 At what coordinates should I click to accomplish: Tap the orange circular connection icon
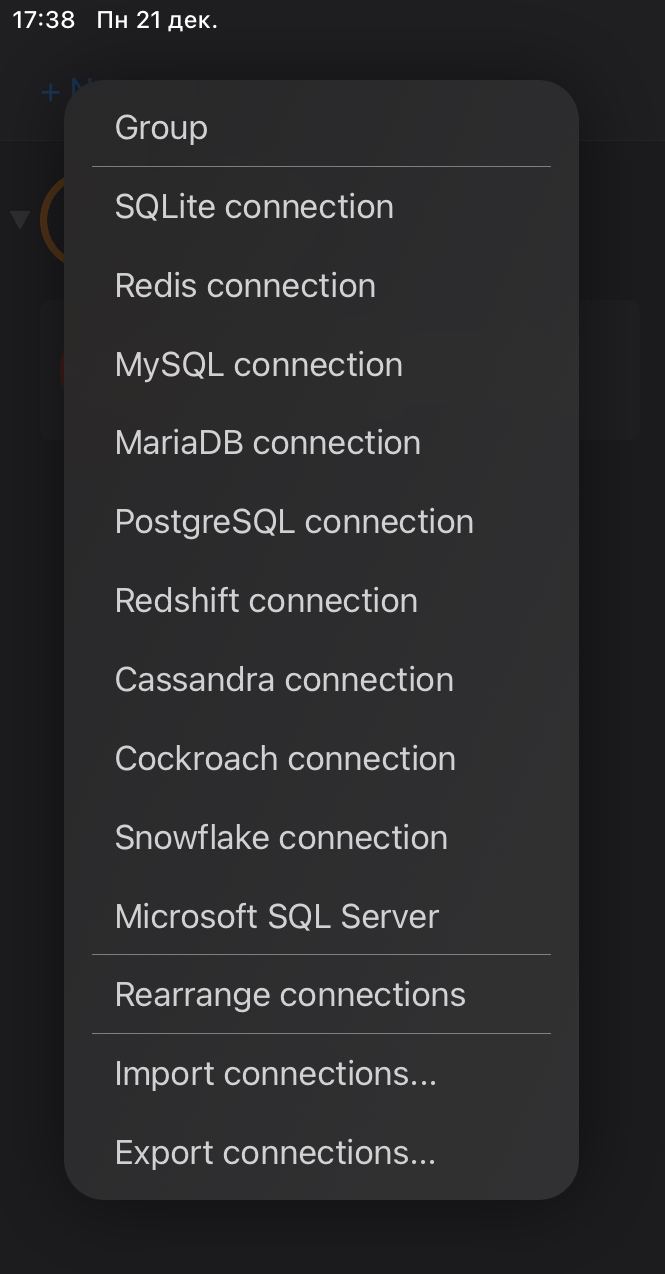click(x=52, y=221)
